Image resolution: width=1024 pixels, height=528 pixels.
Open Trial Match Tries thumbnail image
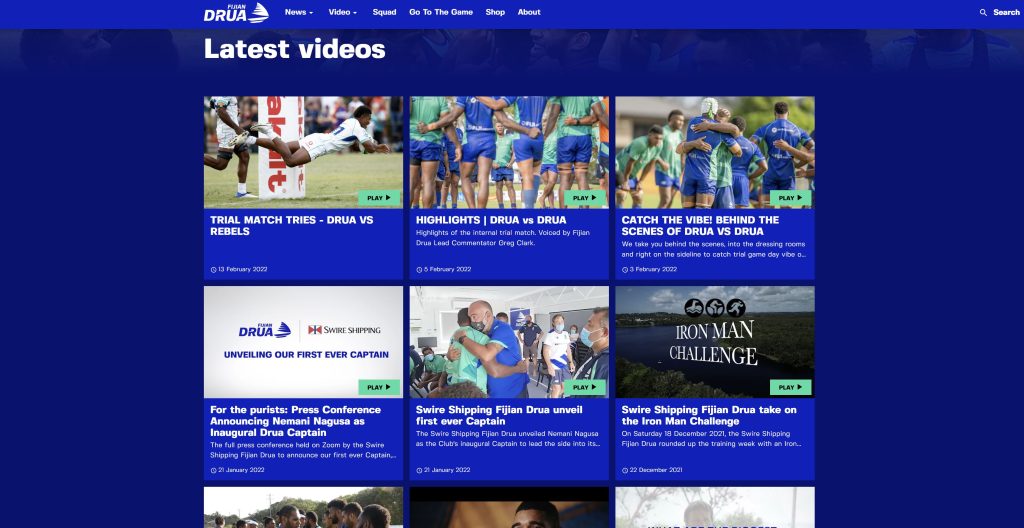[303, 152]
